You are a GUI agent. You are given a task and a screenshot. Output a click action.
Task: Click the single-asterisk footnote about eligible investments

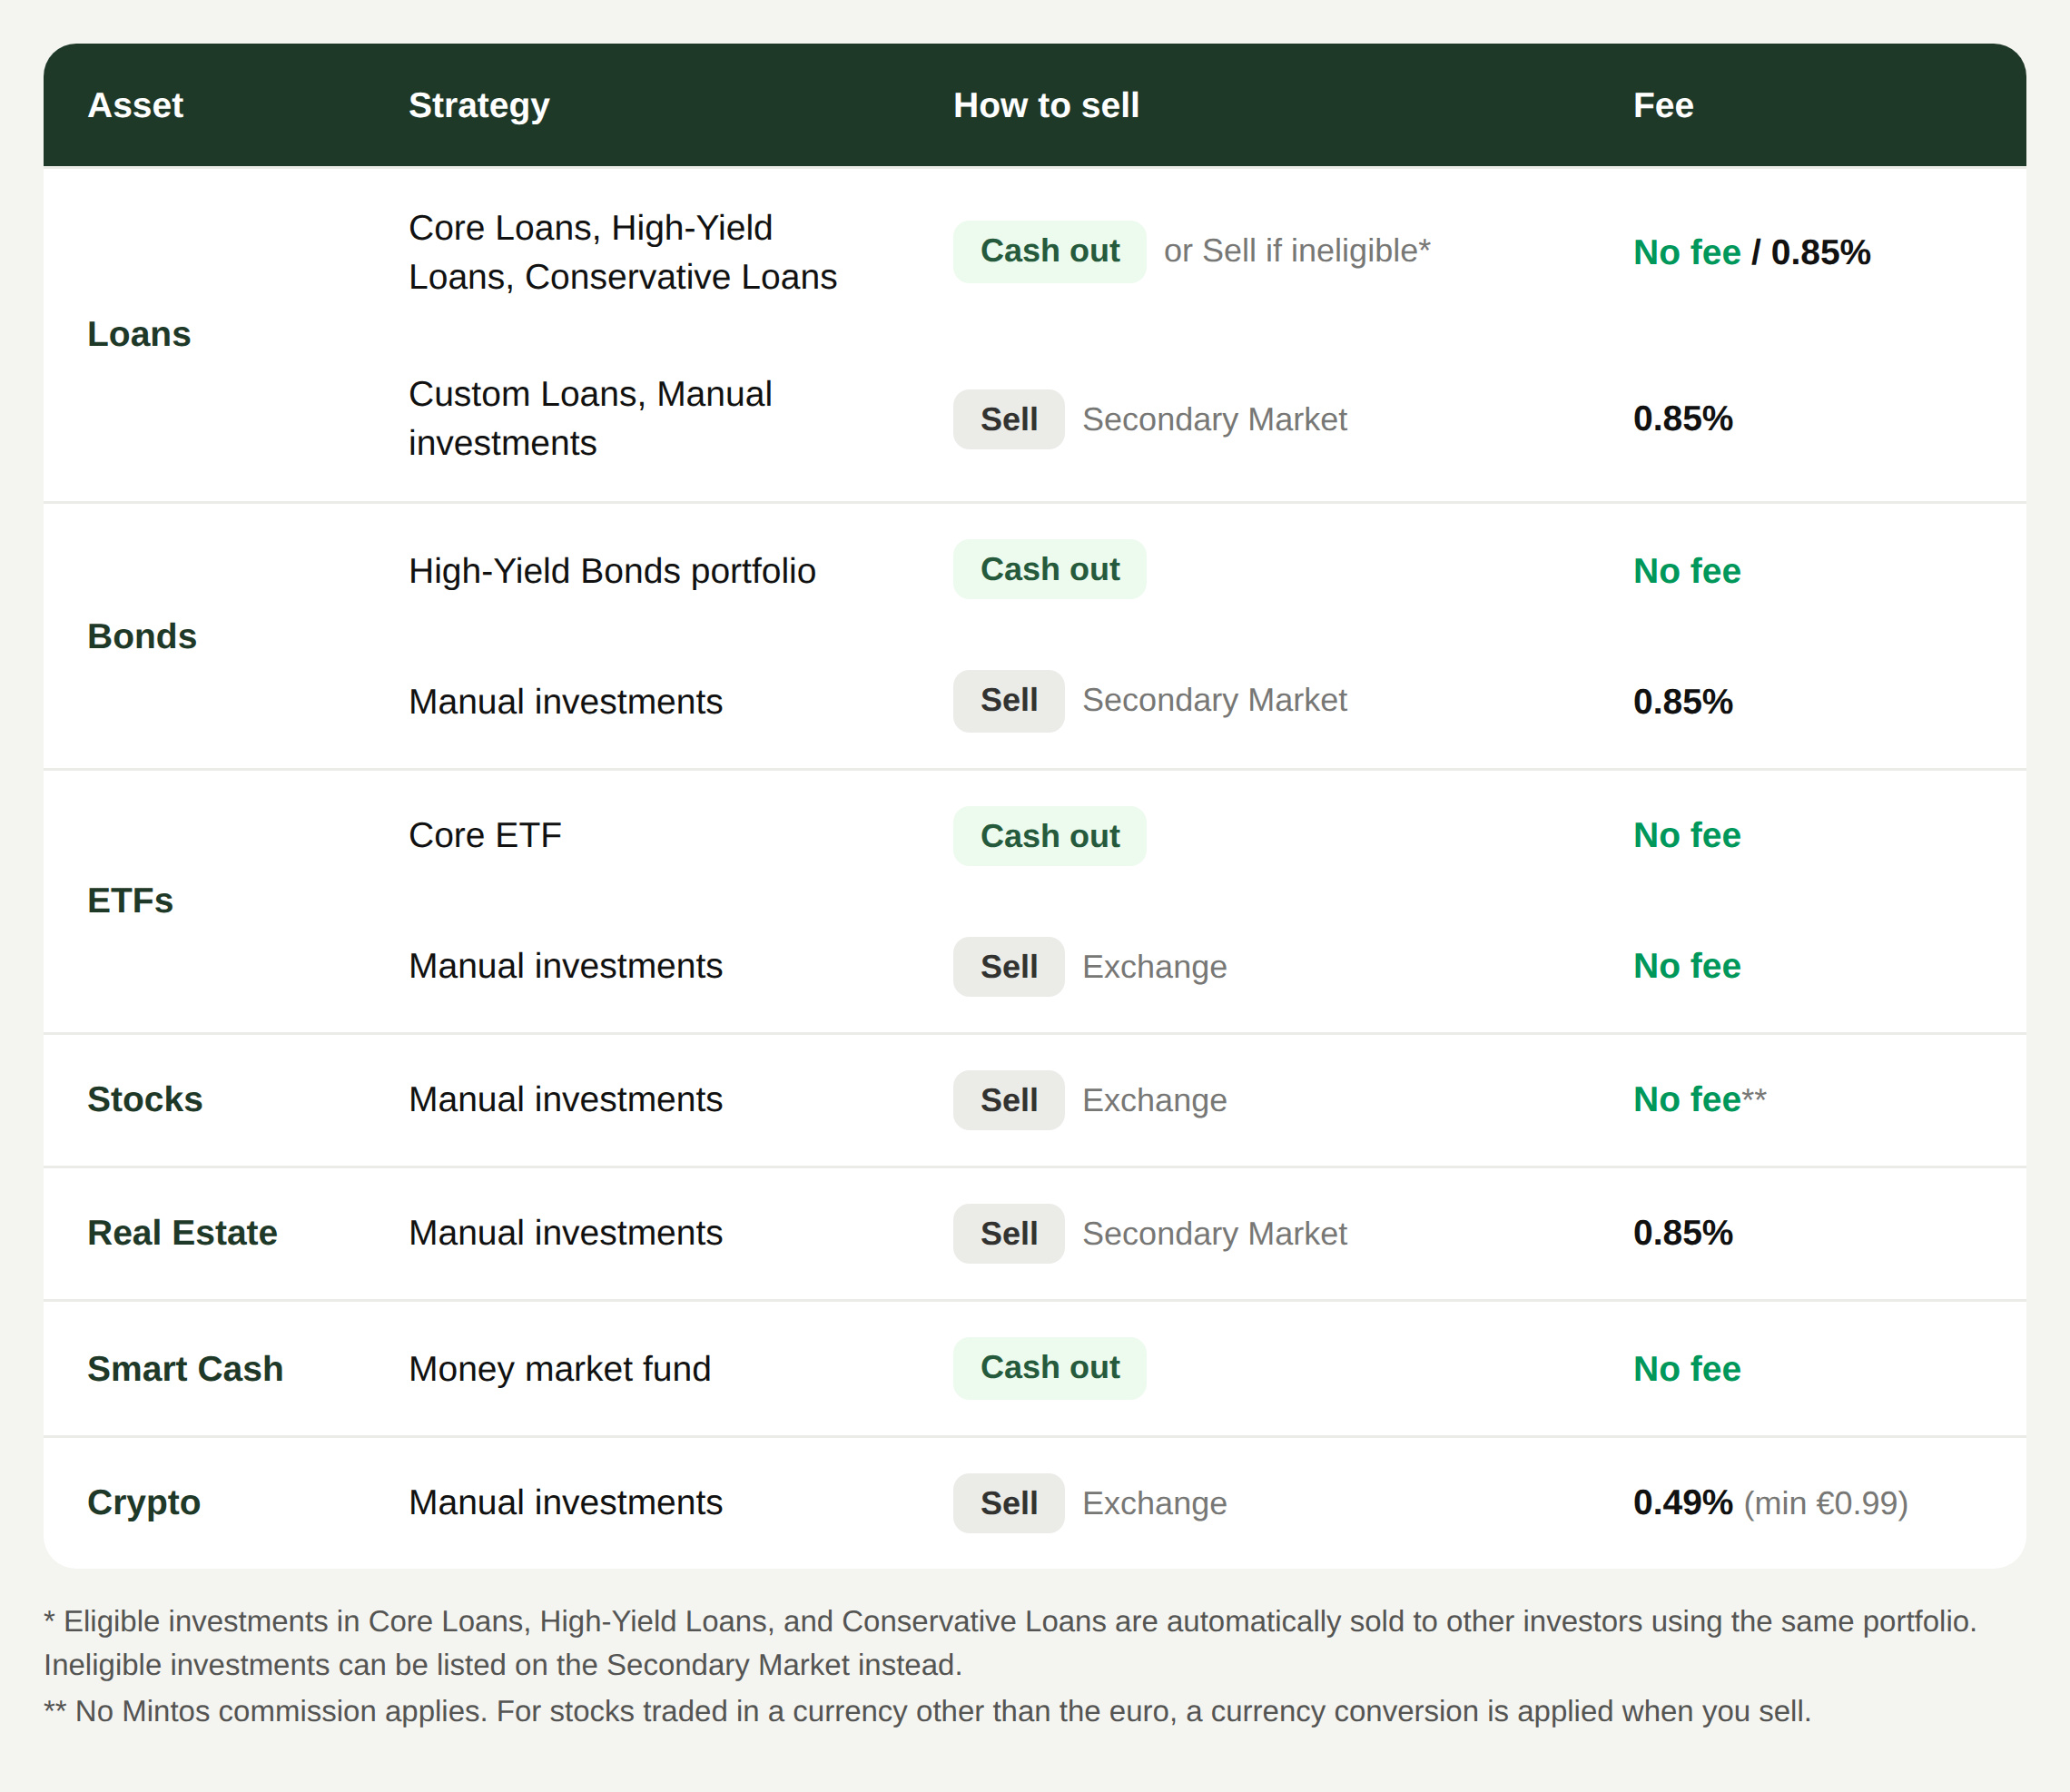1010,1643
